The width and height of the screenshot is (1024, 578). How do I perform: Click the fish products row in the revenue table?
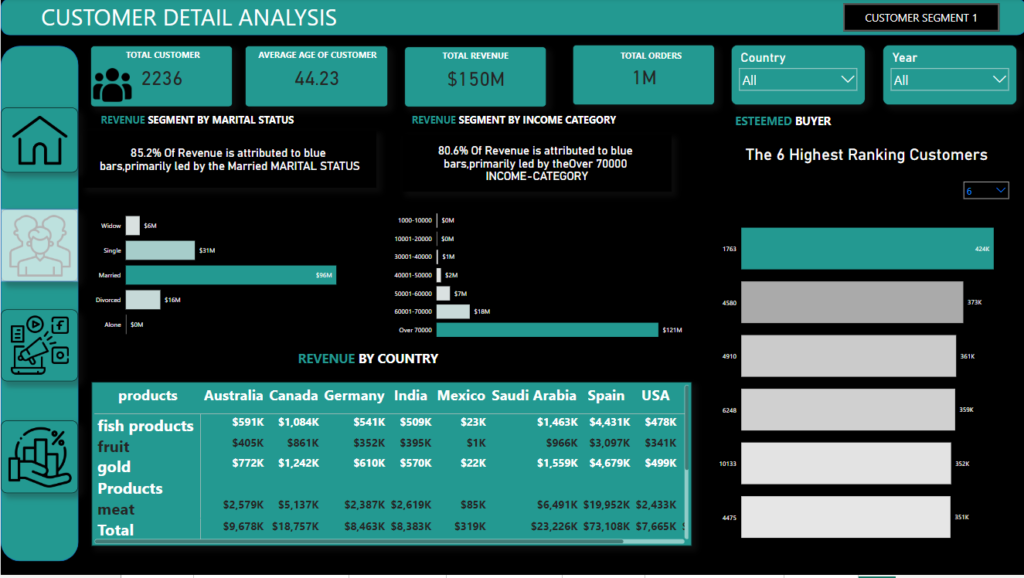(x=145, y=425)
